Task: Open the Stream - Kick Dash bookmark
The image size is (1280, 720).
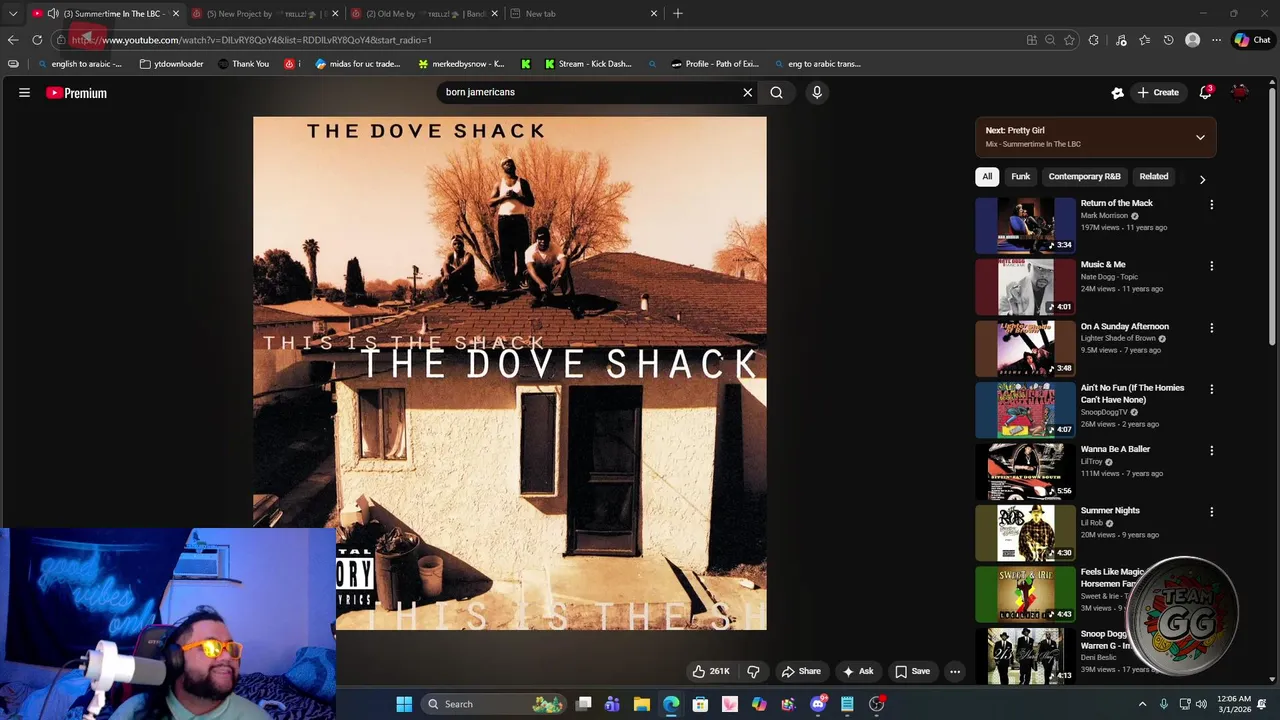Action: coord(588,64)
